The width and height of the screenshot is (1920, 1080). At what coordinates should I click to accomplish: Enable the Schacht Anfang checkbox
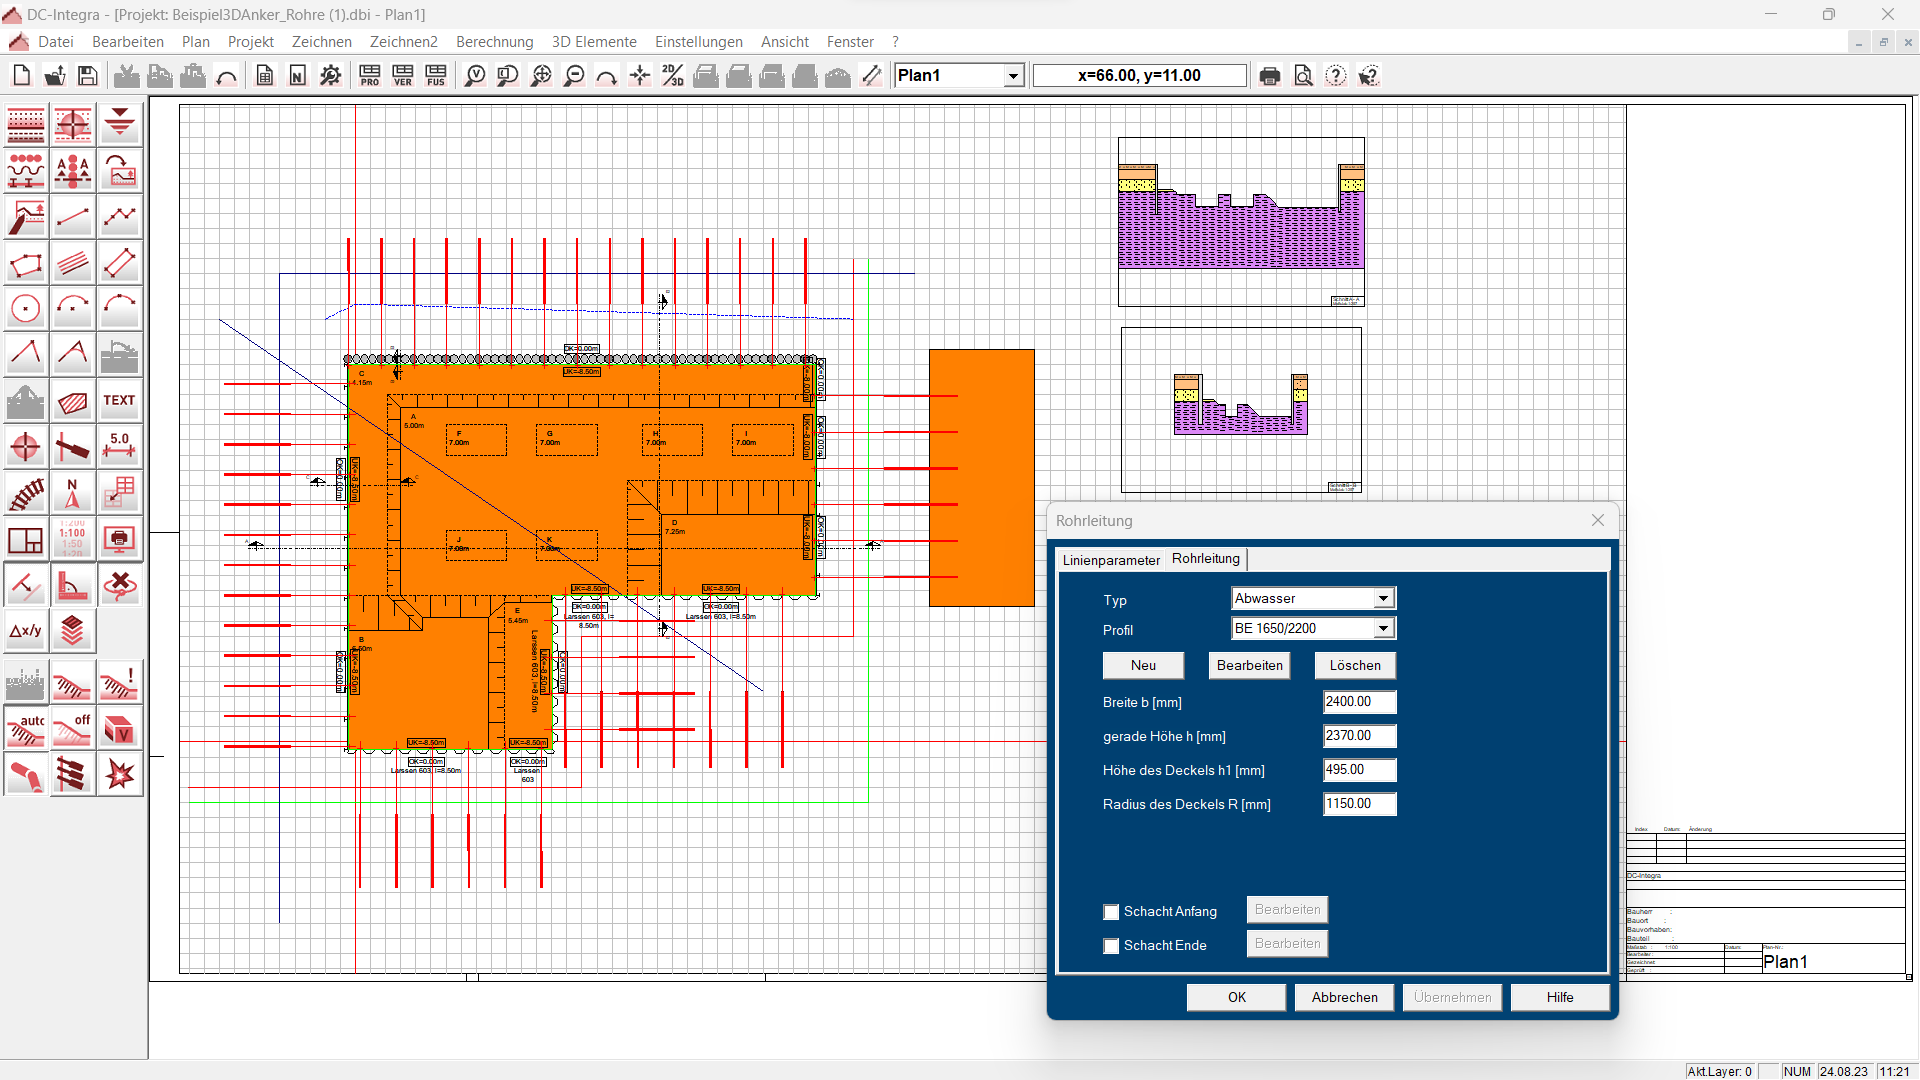pos(1111,912)
